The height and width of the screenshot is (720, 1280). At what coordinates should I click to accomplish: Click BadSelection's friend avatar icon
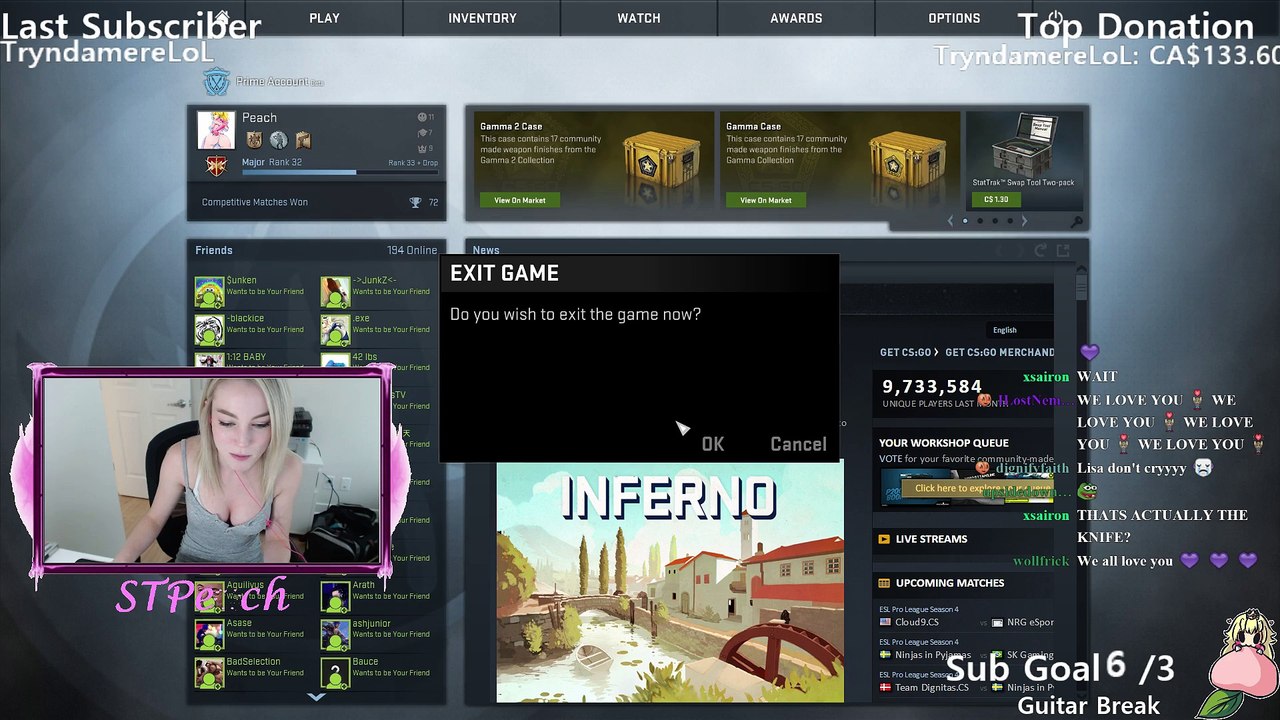pos(209,672)
